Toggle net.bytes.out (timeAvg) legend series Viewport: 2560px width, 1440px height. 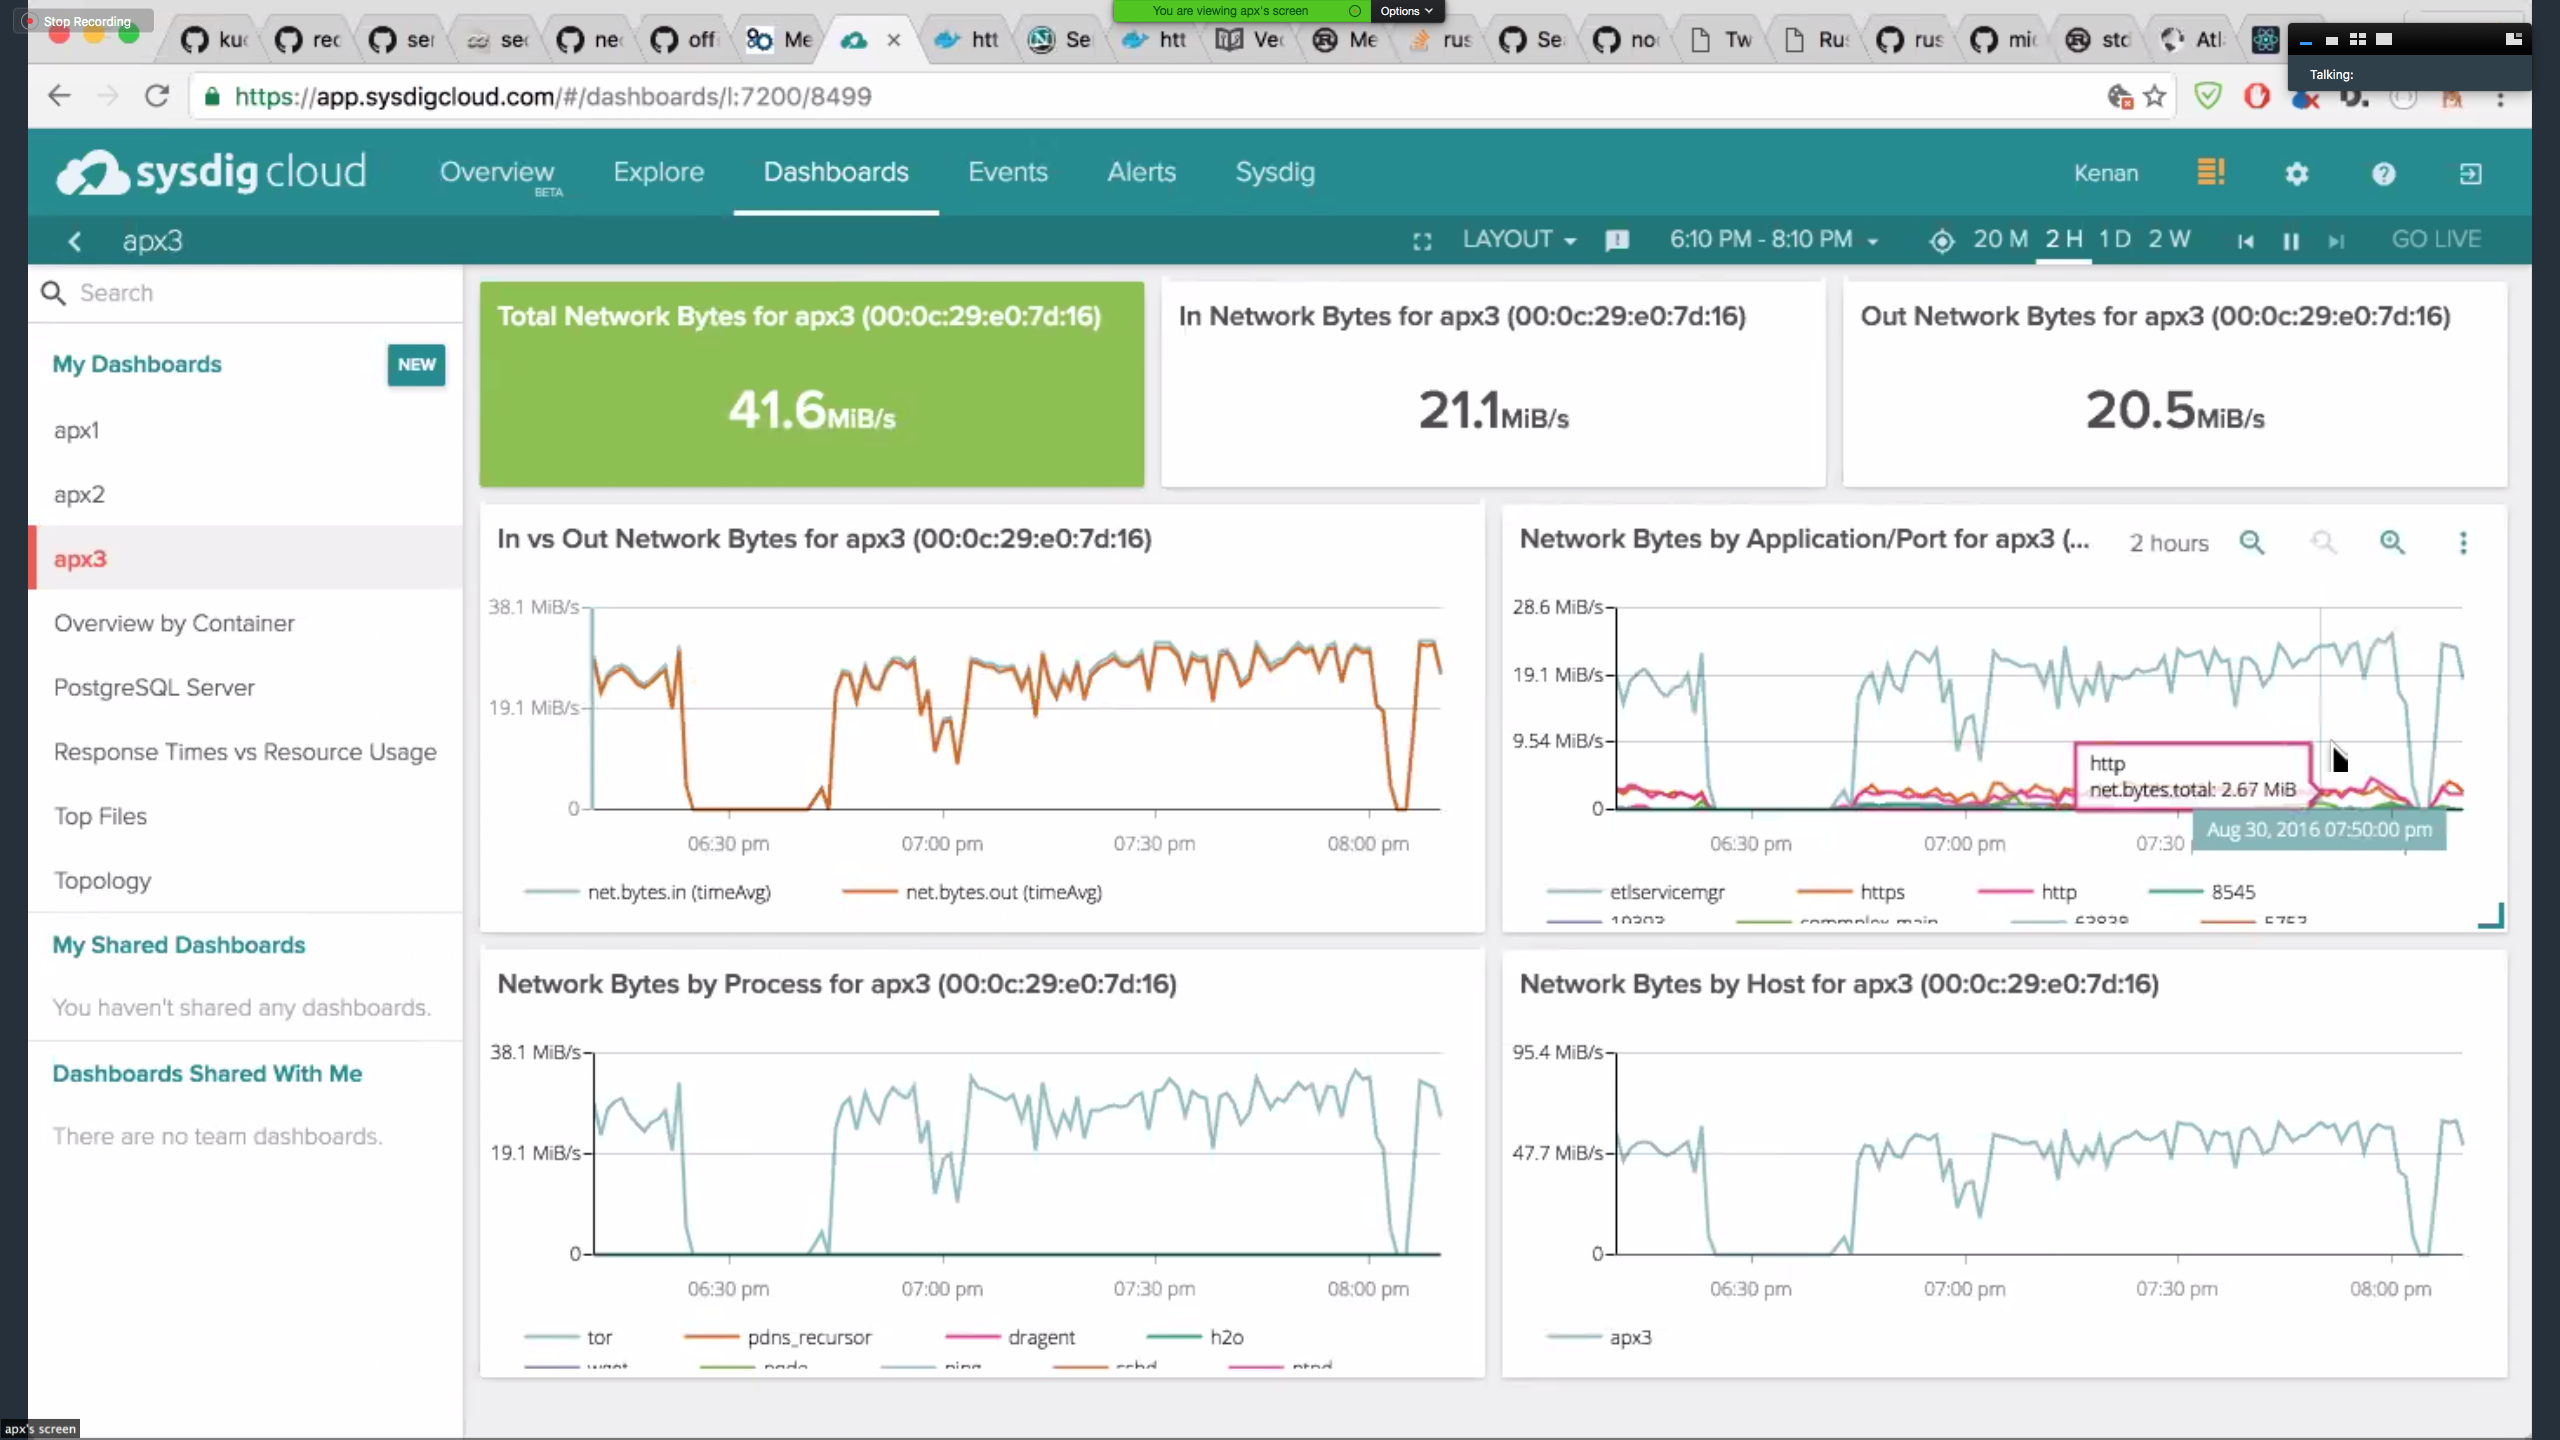tap(972, 892)
